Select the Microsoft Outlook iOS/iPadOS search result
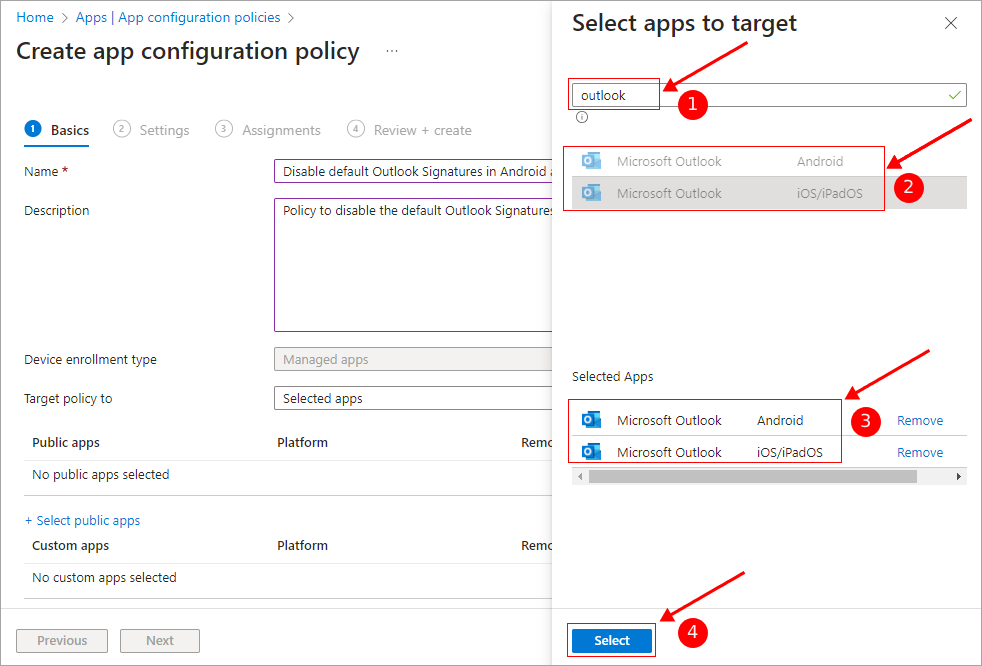This screenshot has width=982, height=666. click(x=769, y=193)
